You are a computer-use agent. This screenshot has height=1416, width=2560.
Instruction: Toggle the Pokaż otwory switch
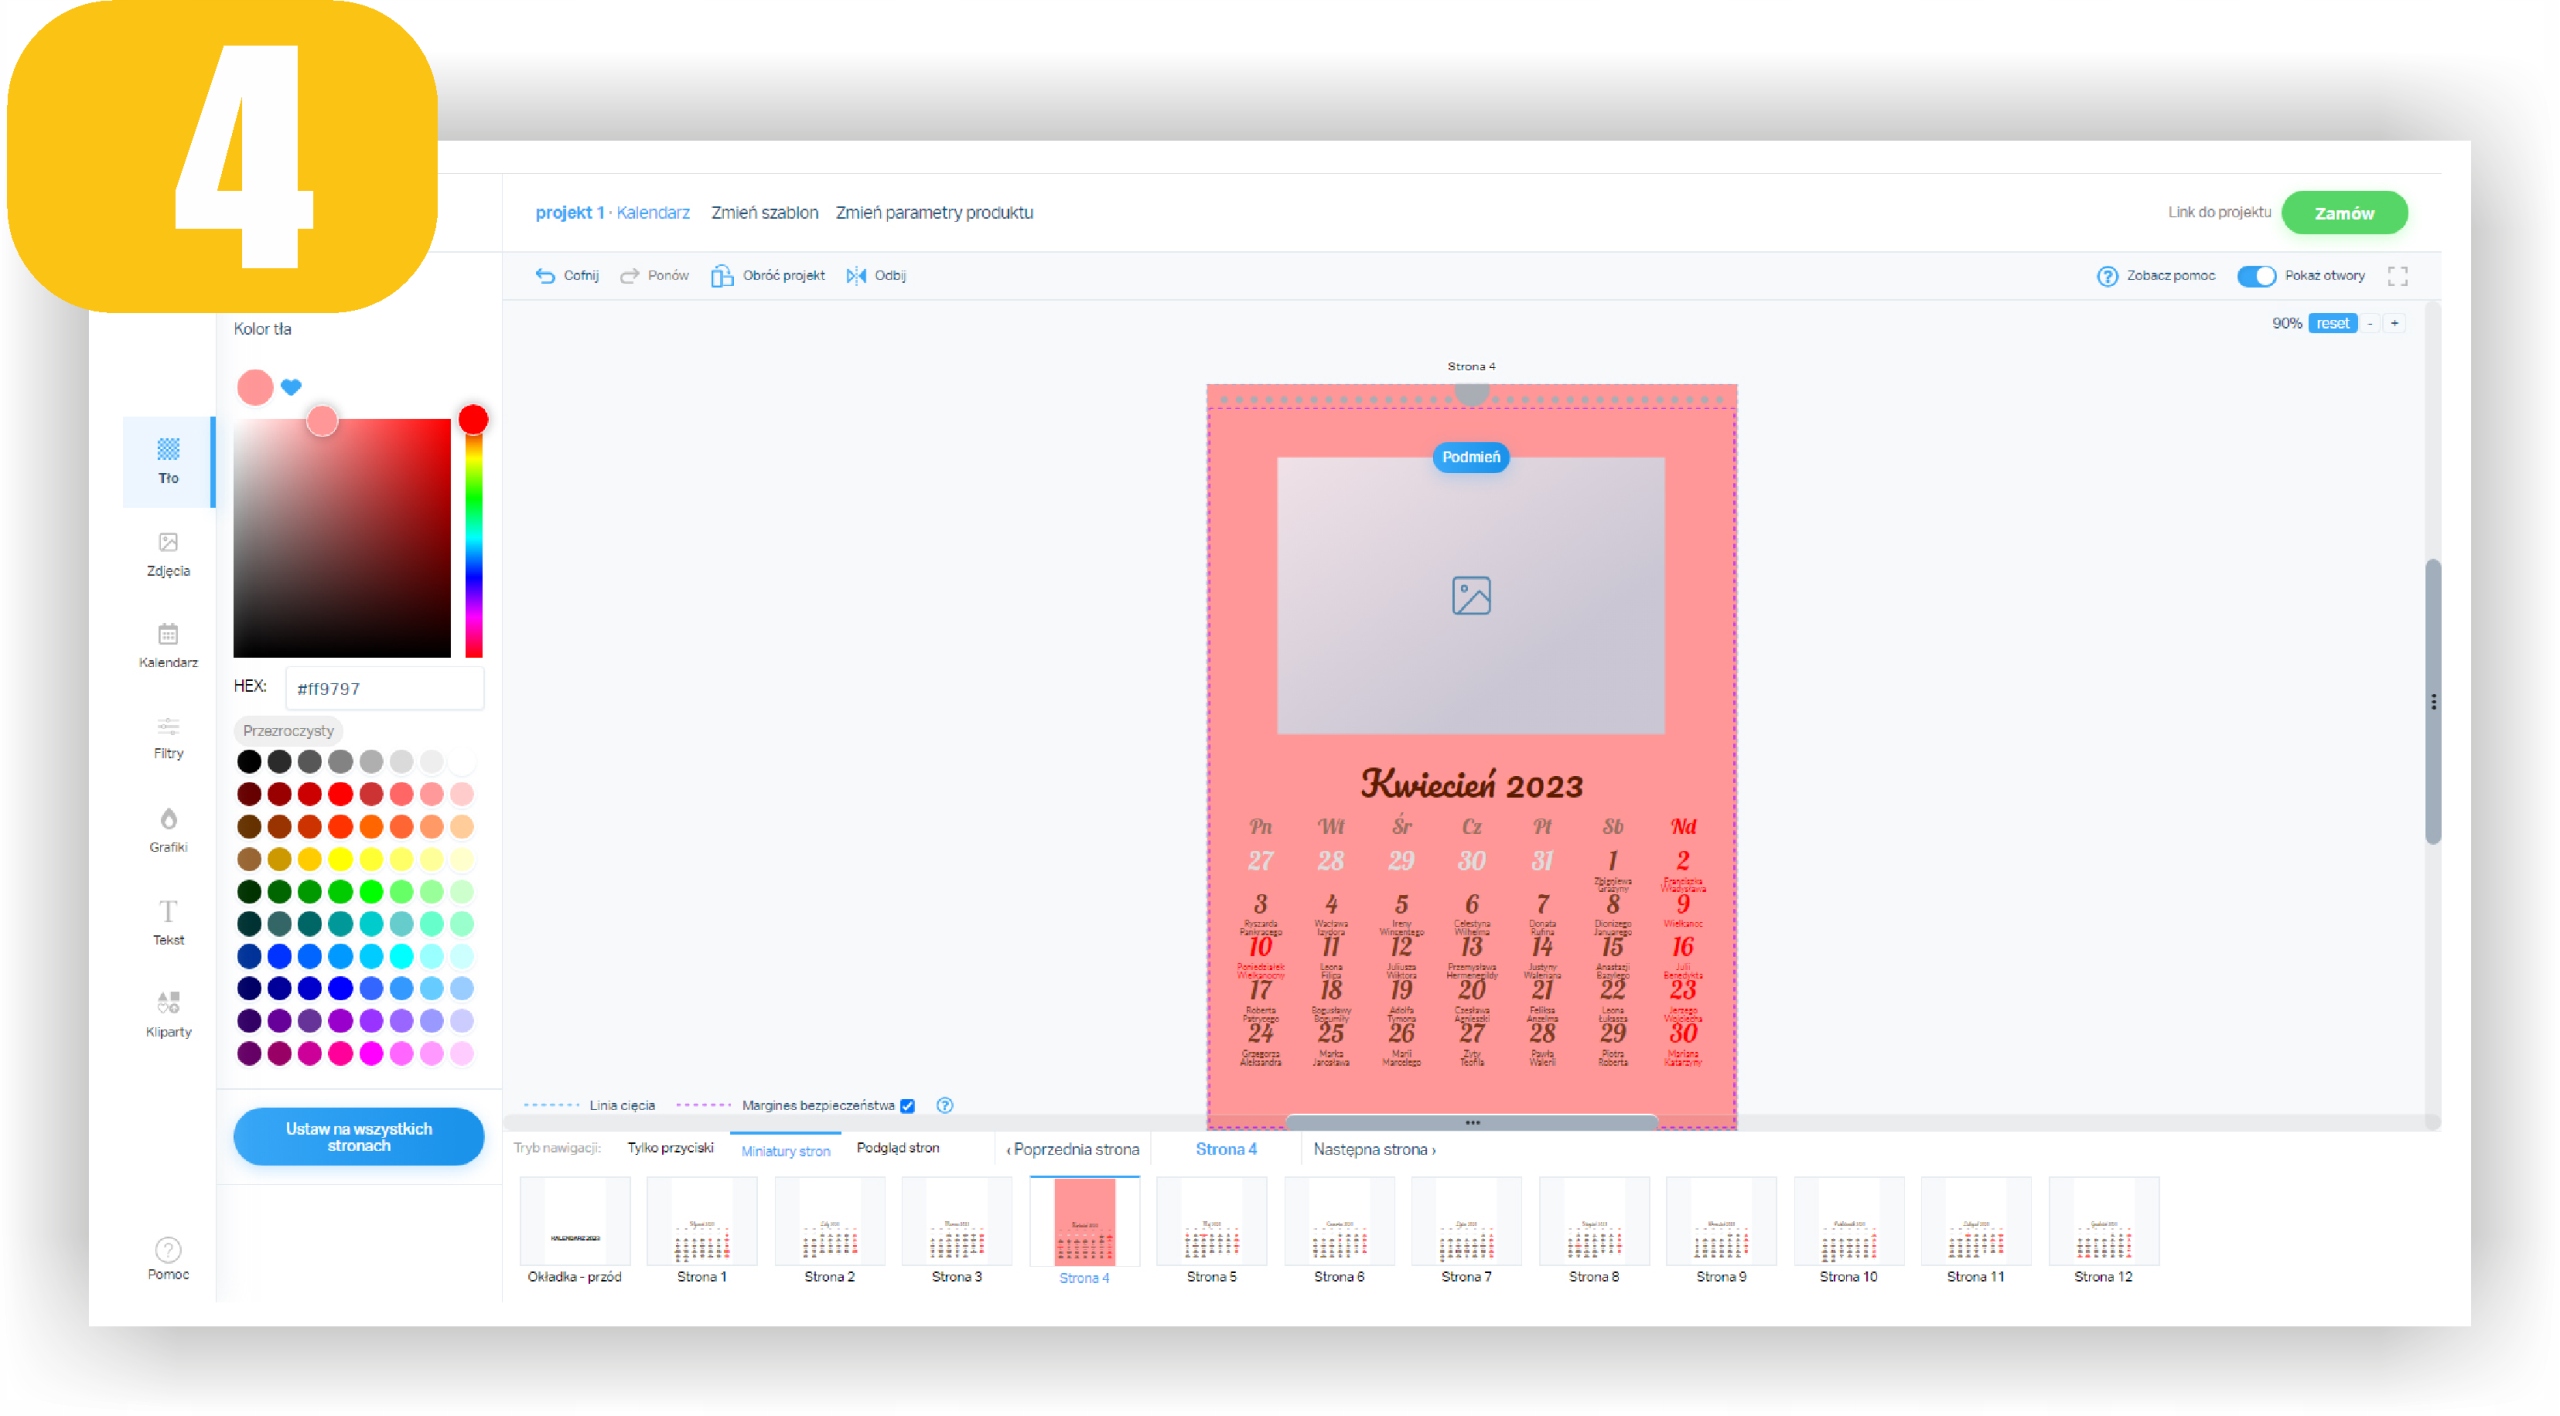pos(2256,276)
